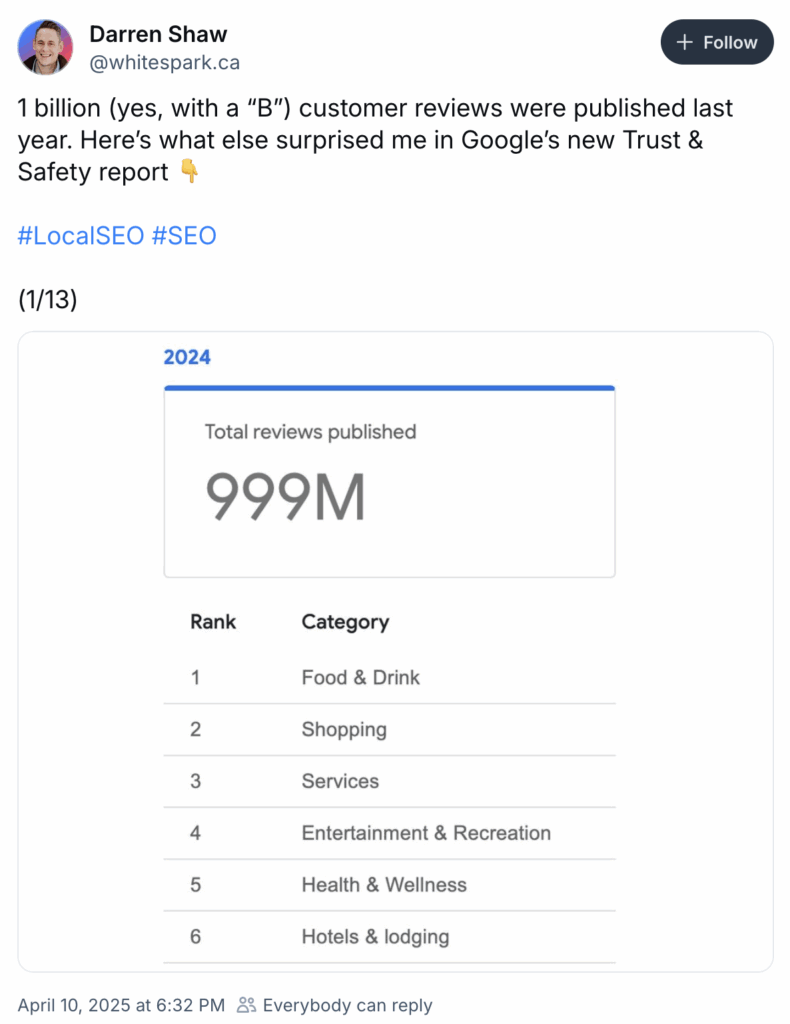Click the Category column header
Screen dimensions: 790x1024
coord(345,622)
